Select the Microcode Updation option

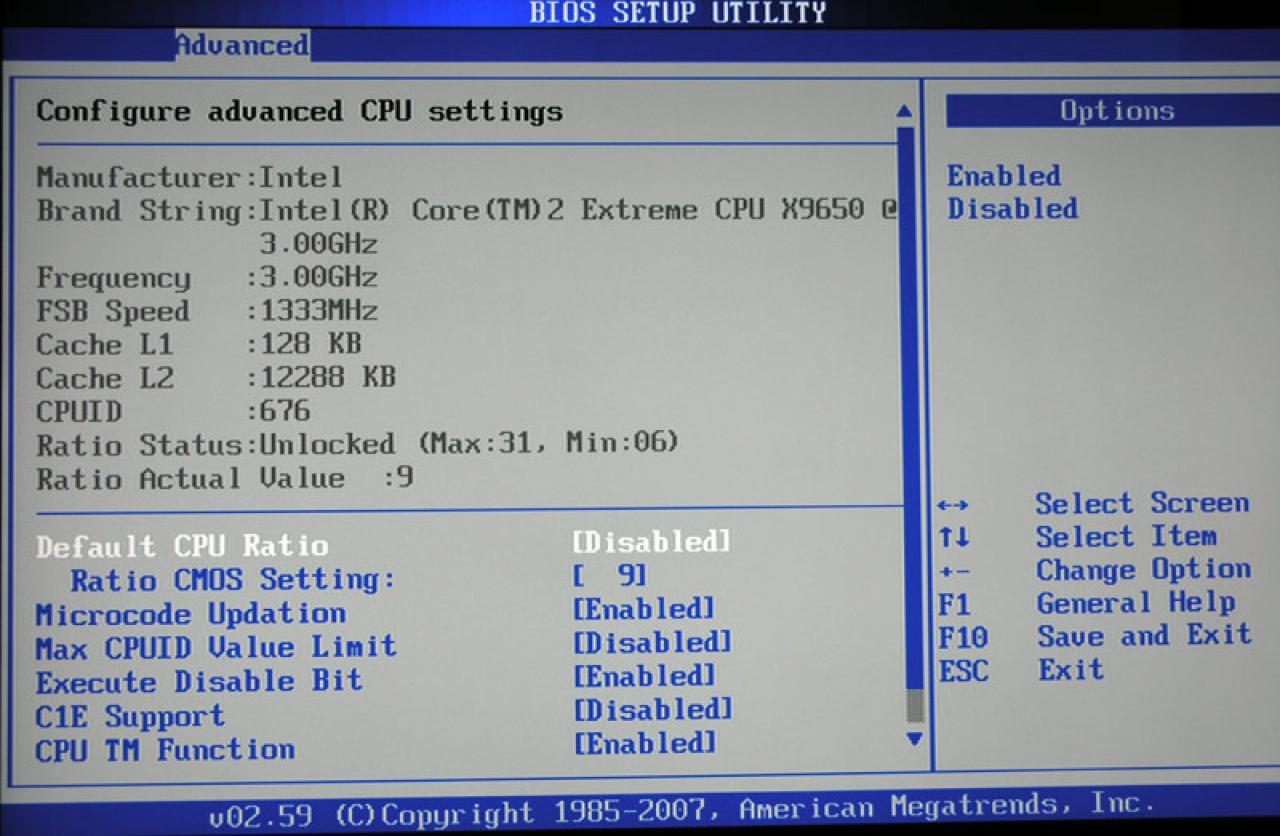(191, 613)
